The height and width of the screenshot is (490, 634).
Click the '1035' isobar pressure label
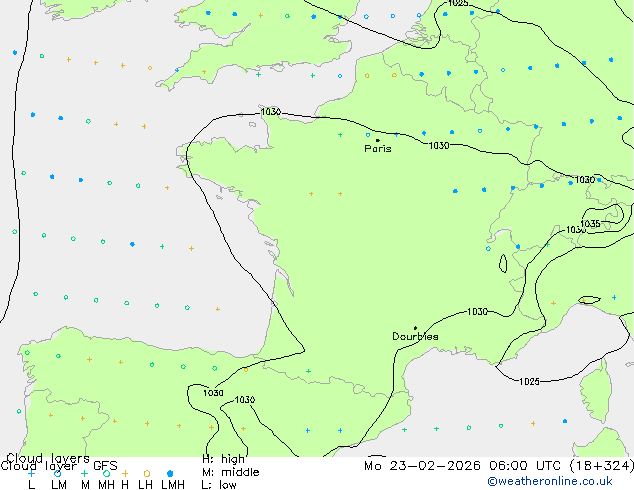pos(590,224)
